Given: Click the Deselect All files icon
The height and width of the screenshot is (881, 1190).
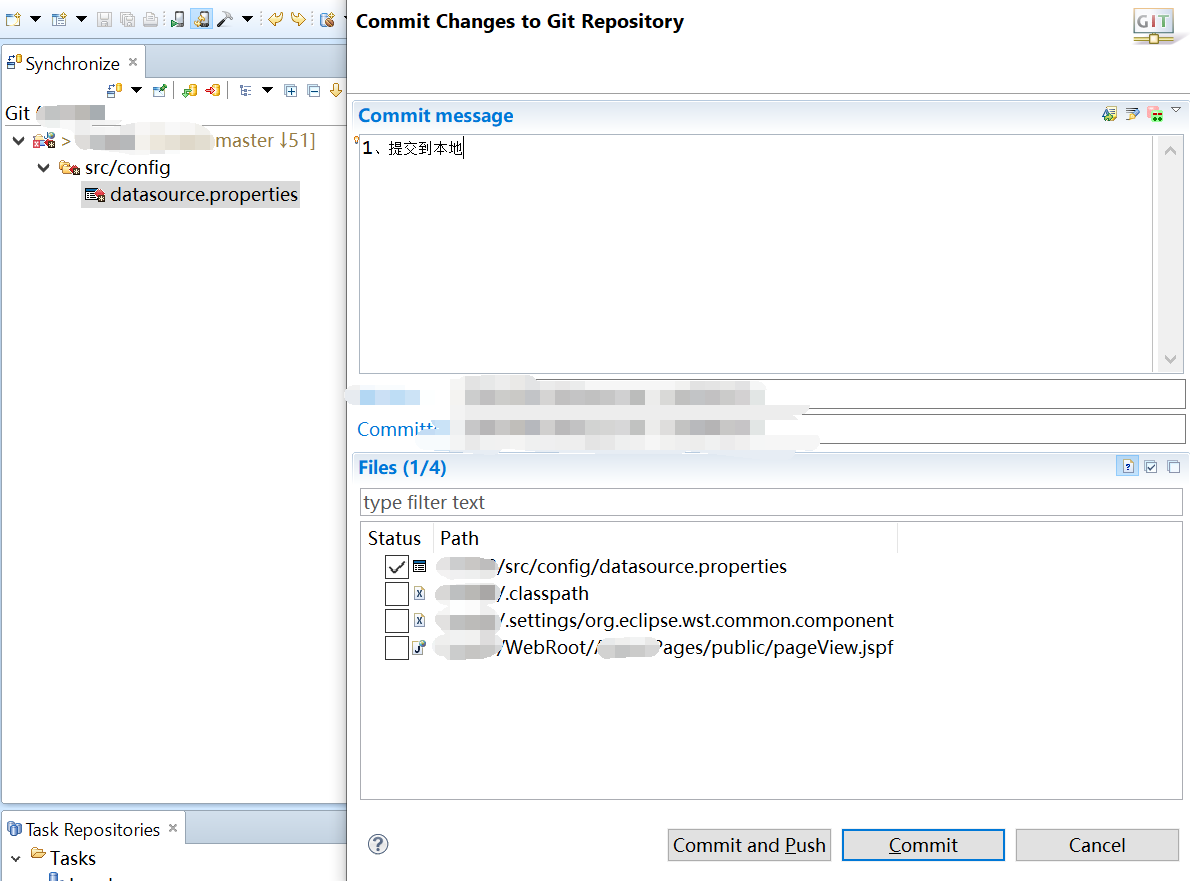Looking at the screenshot, I should pyautogui.click(x=1174, y=466).
